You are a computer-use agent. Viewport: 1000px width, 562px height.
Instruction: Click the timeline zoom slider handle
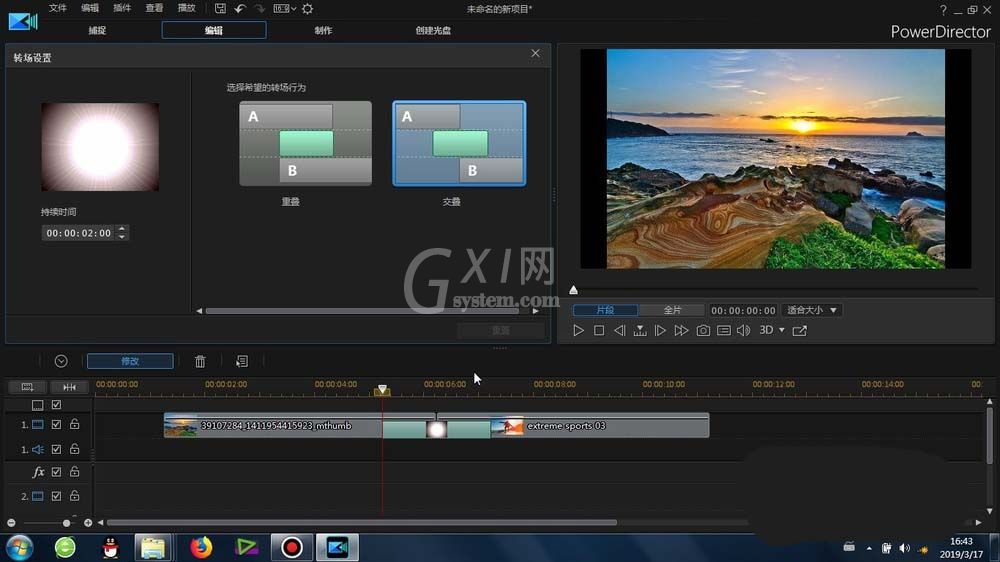tap(66, 523)
